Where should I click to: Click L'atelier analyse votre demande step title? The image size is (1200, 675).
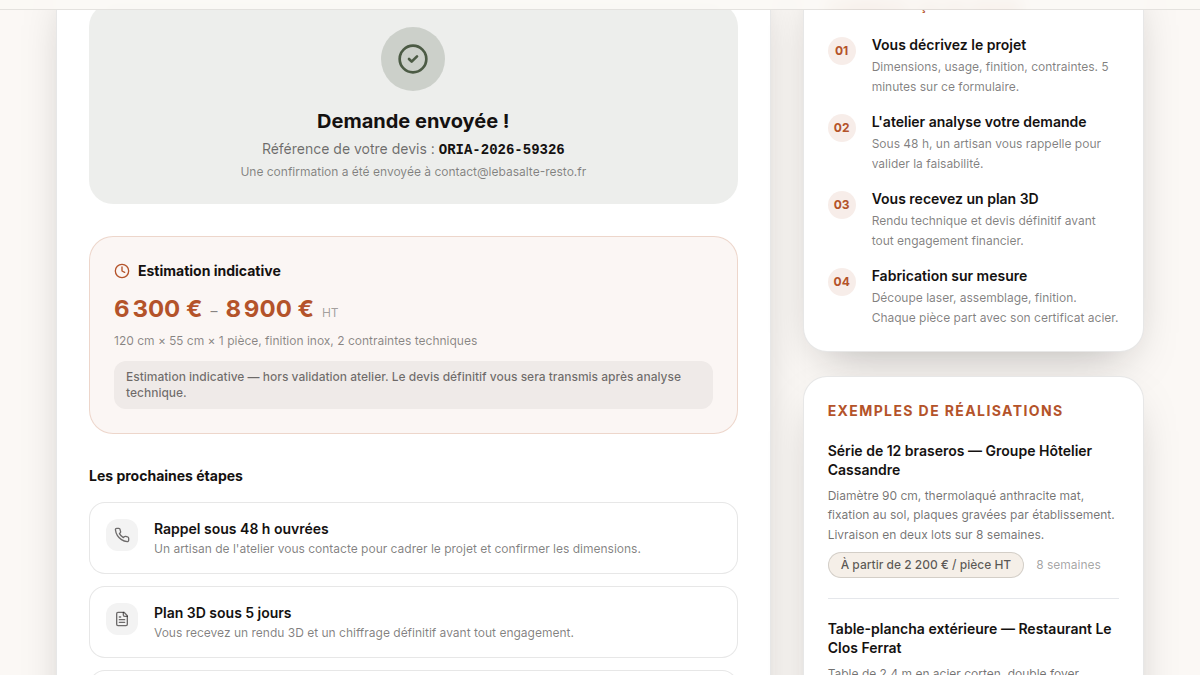click(979, 122)
